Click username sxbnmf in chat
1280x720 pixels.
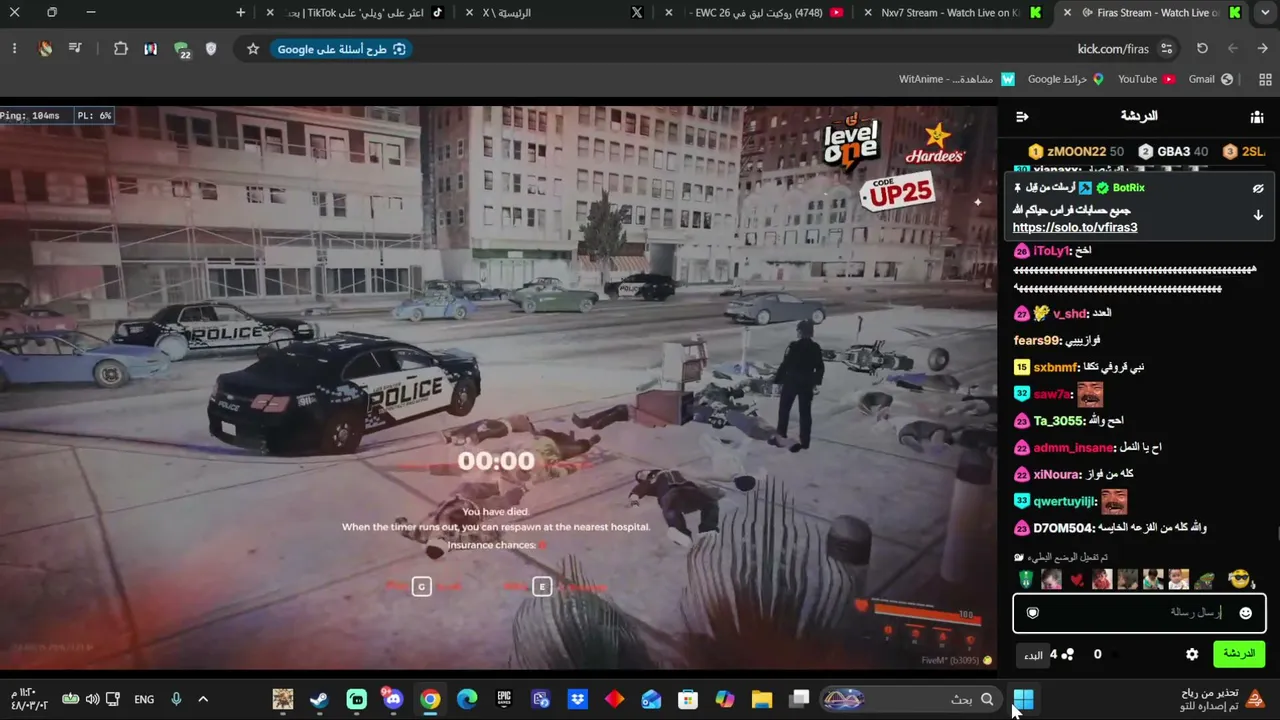click(1056, 368)
